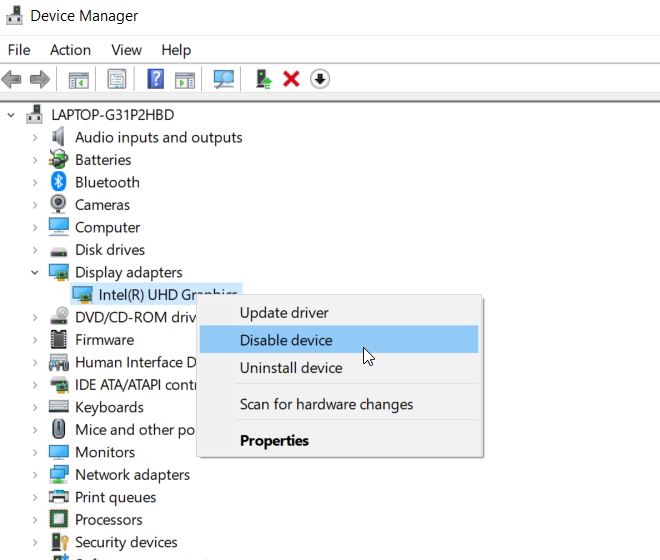The height and width of the screenshot is (560, 660).
Task: Click the Cameras webcam icon
Action: (x=58, y=204)
